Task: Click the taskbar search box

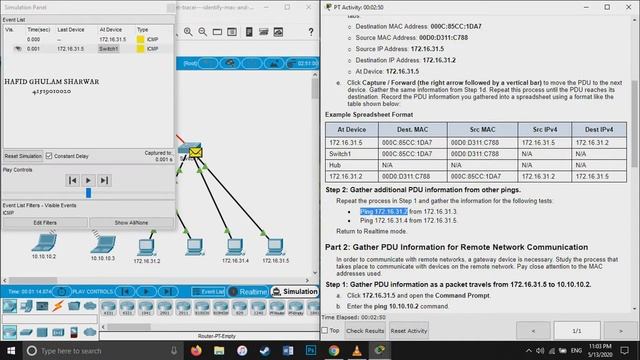Action: coord(102,351)
